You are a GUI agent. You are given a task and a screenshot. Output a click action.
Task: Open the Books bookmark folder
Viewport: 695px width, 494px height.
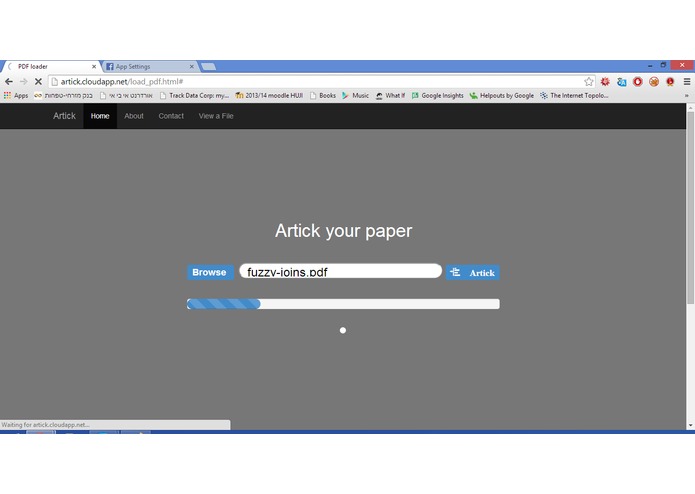[323, 95]
